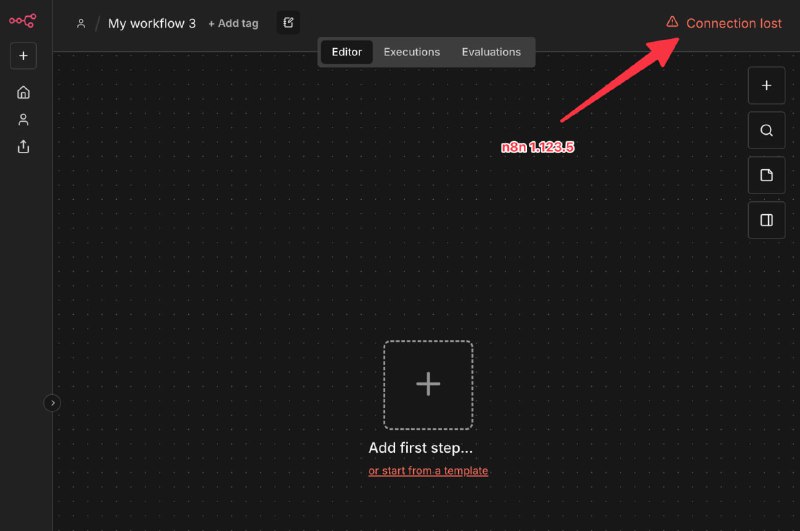Expand the collapsed left sidebar chevron
Viewport: 800px width, 531px height.
53,403
